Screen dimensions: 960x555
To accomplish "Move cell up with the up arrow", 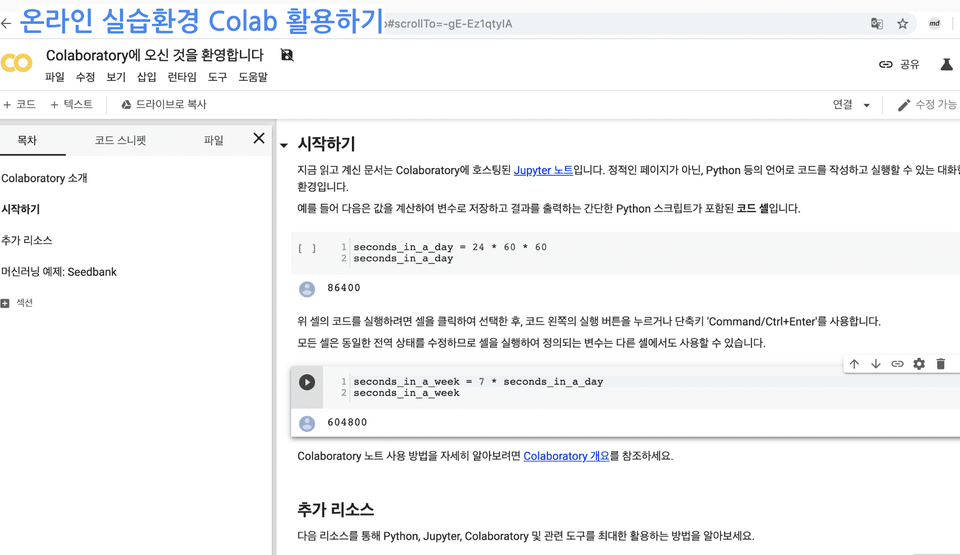I will (854, 364).
